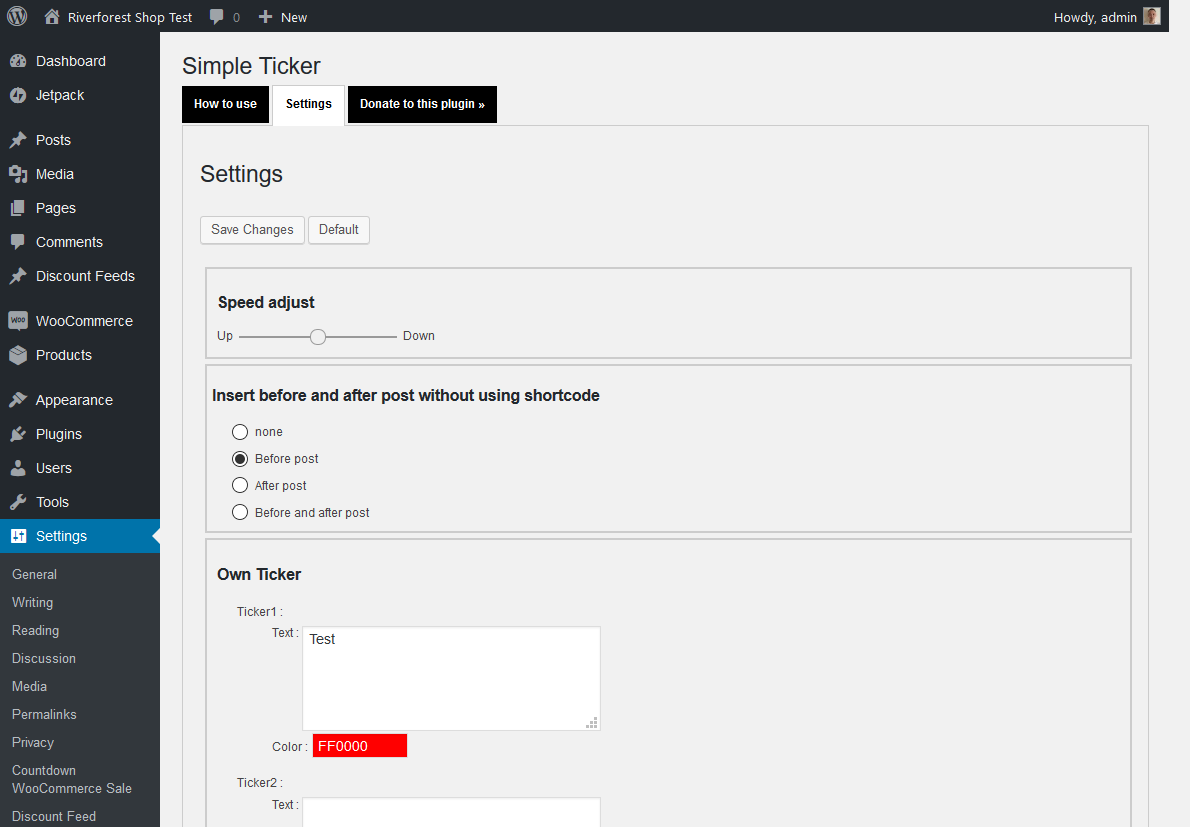Click the Plugins plug icon in sidebar

[x=18, y=434]
